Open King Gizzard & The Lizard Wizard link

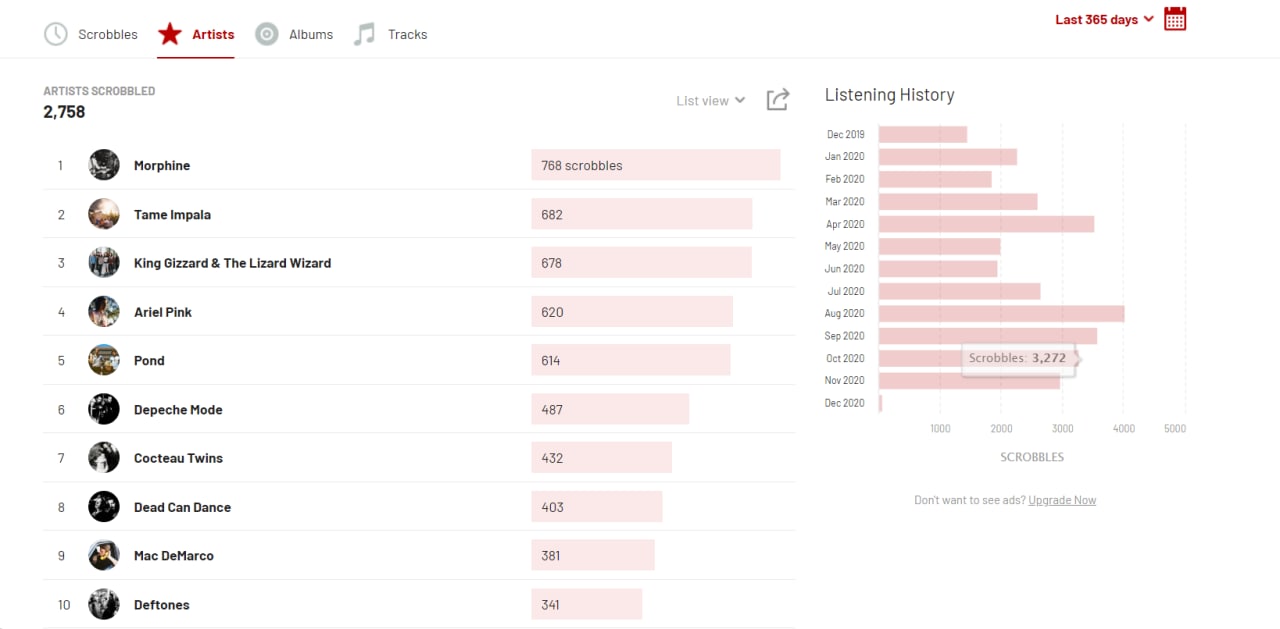click(x=232, y=263)
